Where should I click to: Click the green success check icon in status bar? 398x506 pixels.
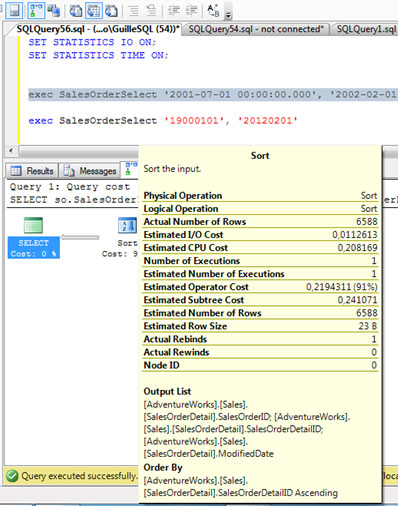point(12,476)
